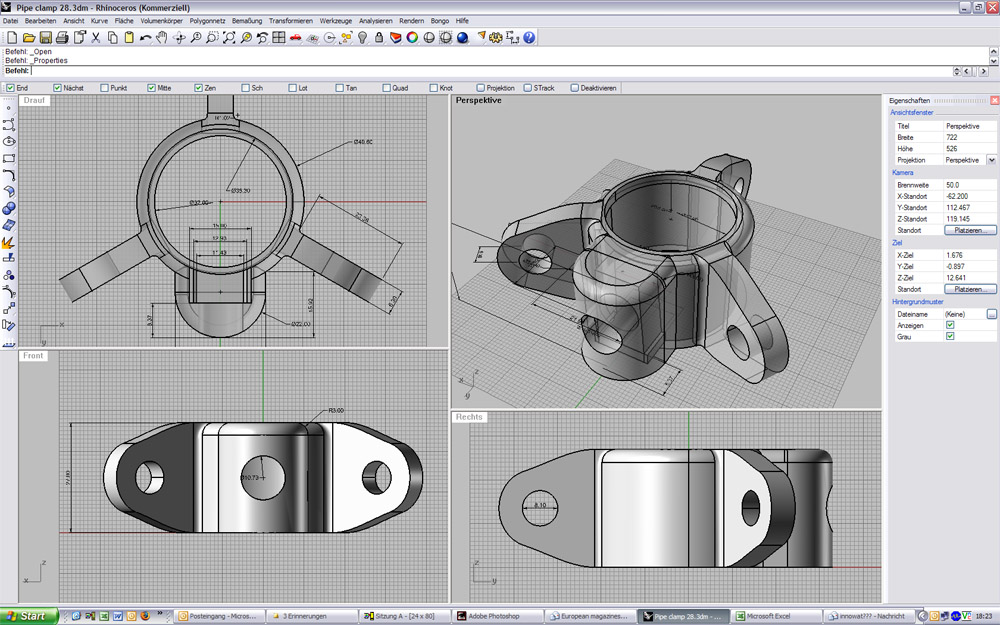Image resolution: width=1000 pixels, height=625 pixels.
Task: Disable the Mitte object snap
Action: 152,88
